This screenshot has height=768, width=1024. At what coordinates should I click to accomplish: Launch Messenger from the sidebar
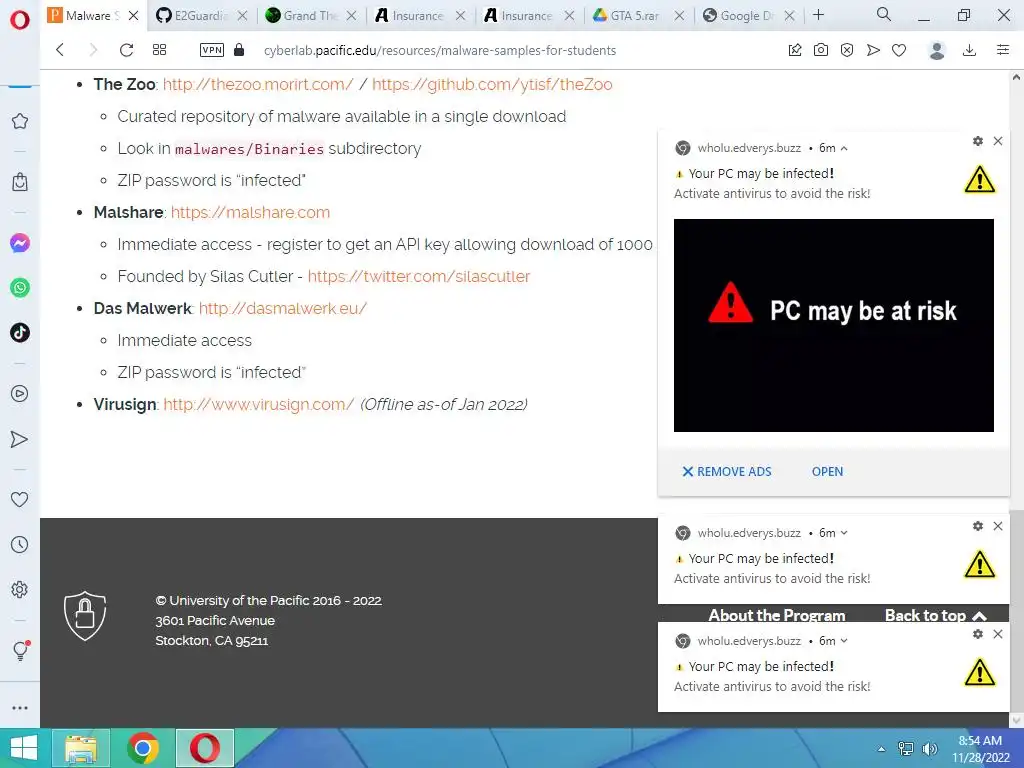click(x=20, y=244)
